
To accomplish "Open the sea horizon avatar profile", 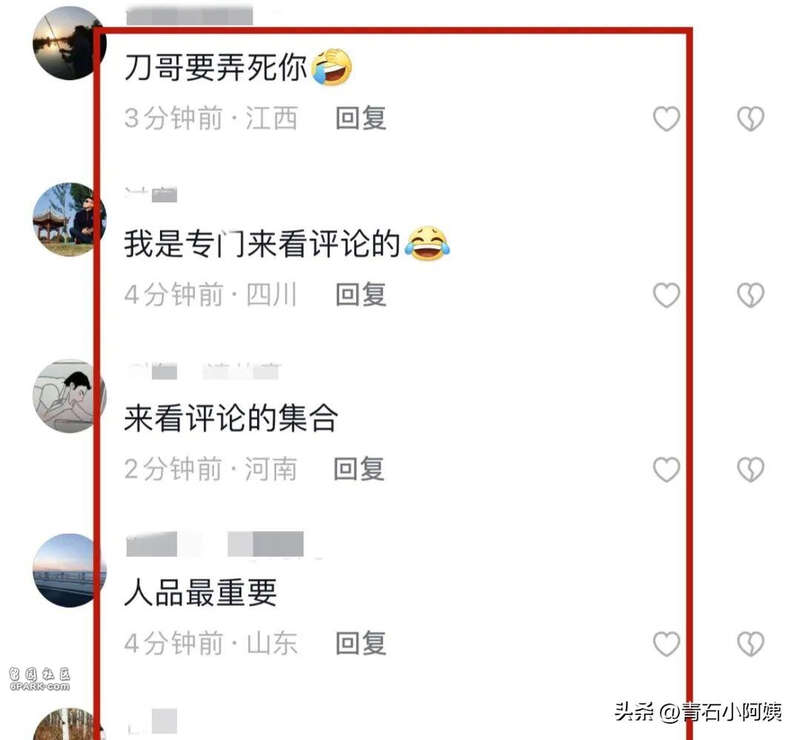I will tap(69, 571).
